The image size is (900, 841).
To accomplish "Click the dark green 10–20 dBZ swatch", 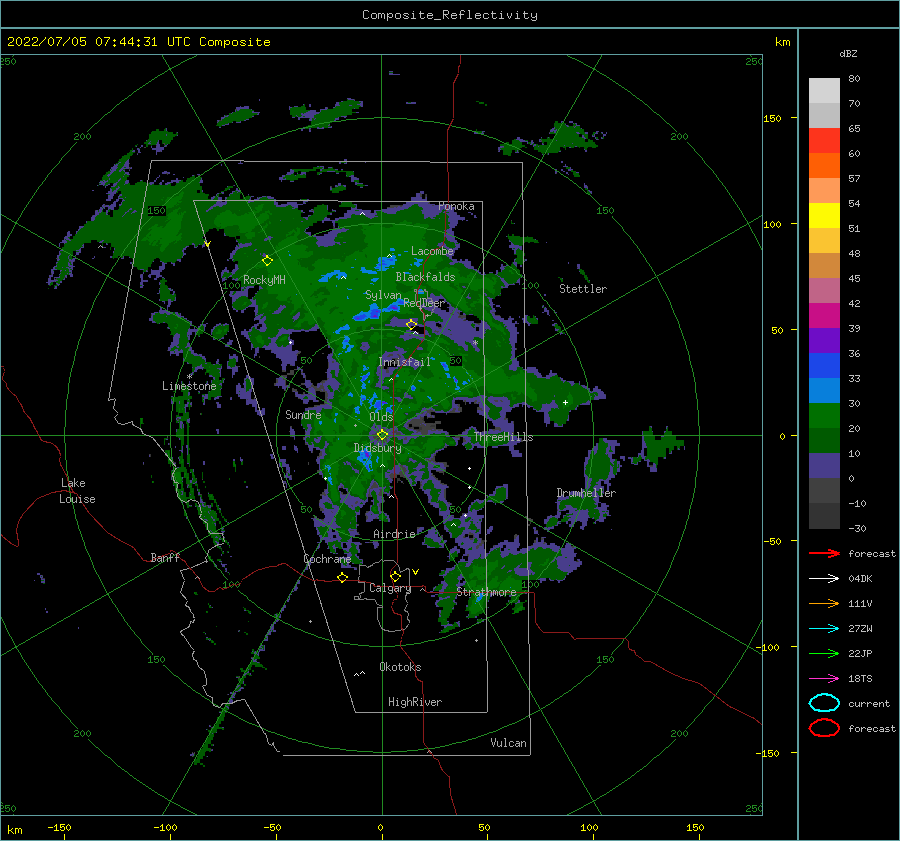I will 824,440.
